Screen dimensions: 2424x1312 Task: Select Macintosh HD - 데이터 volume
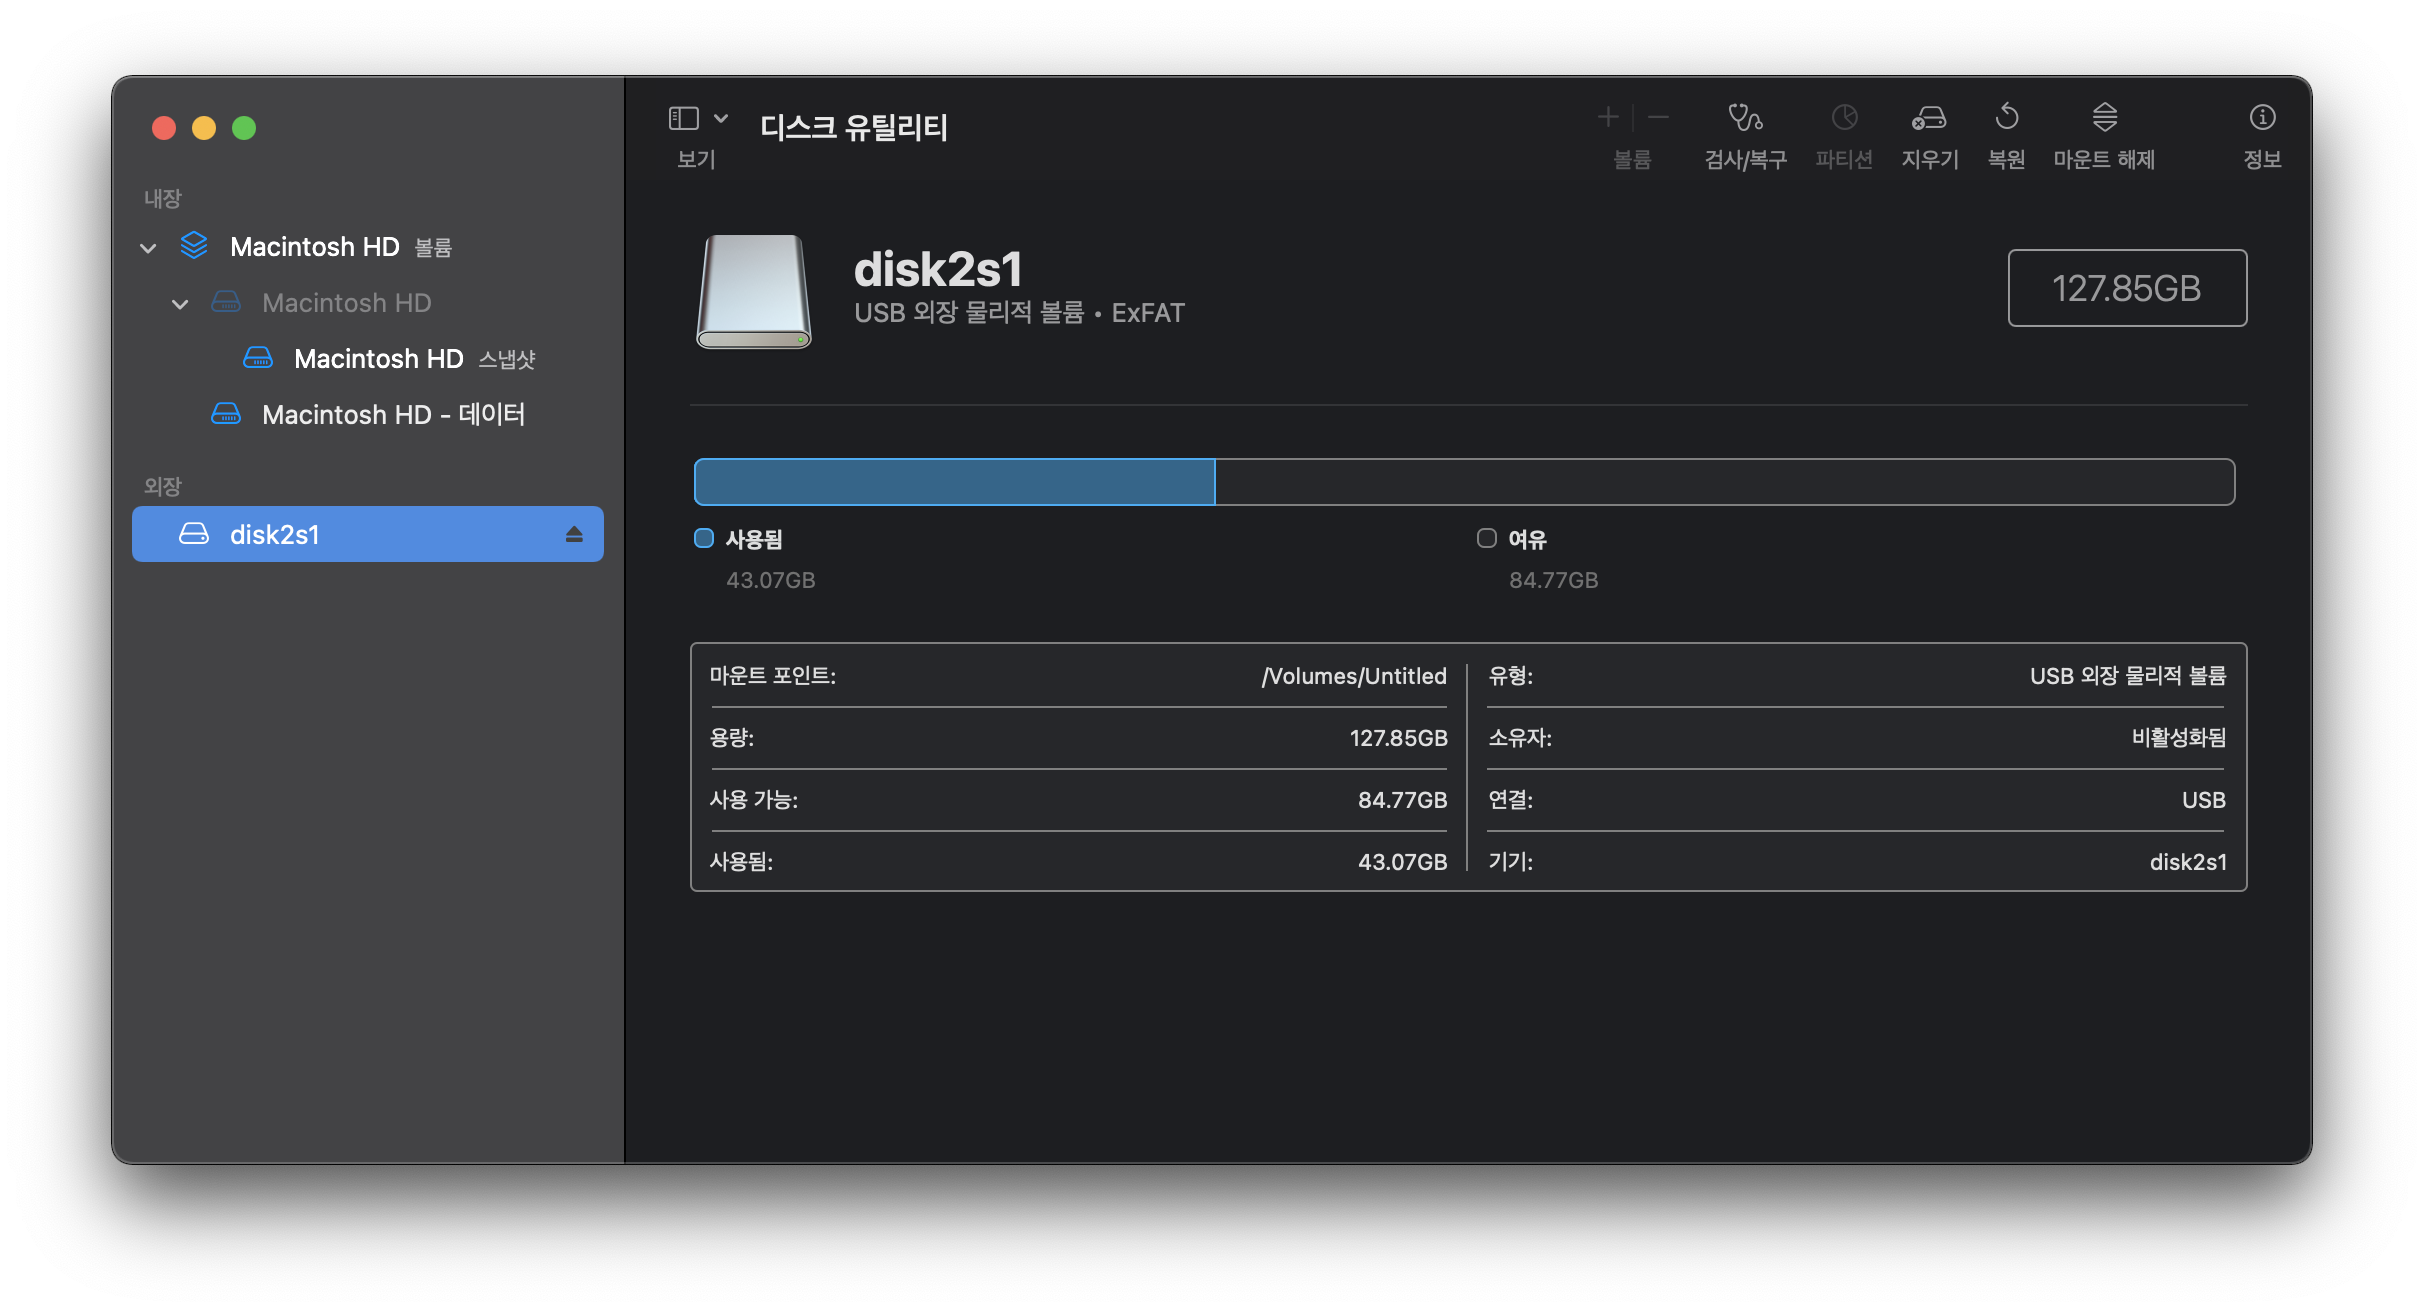click(392, 415)
